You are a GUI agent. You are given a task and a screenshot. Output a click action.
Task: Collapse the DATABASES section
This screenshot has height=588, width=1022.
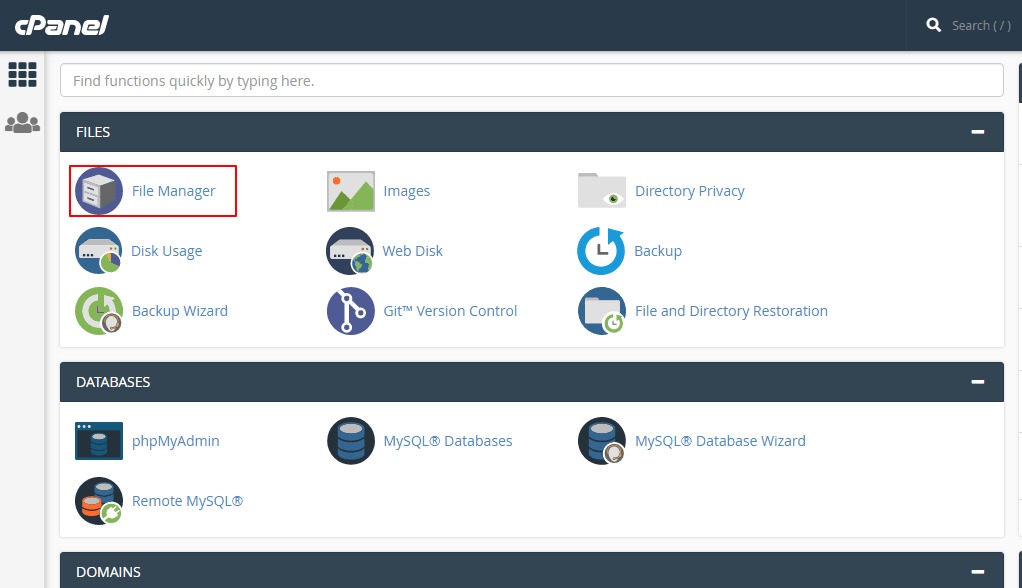click(978, 382)
